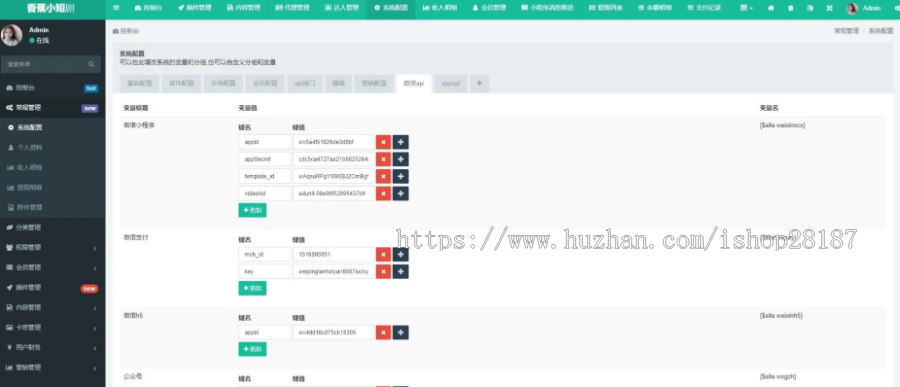Select 个人资料 in the sidebar

click(x=52, y=148)
